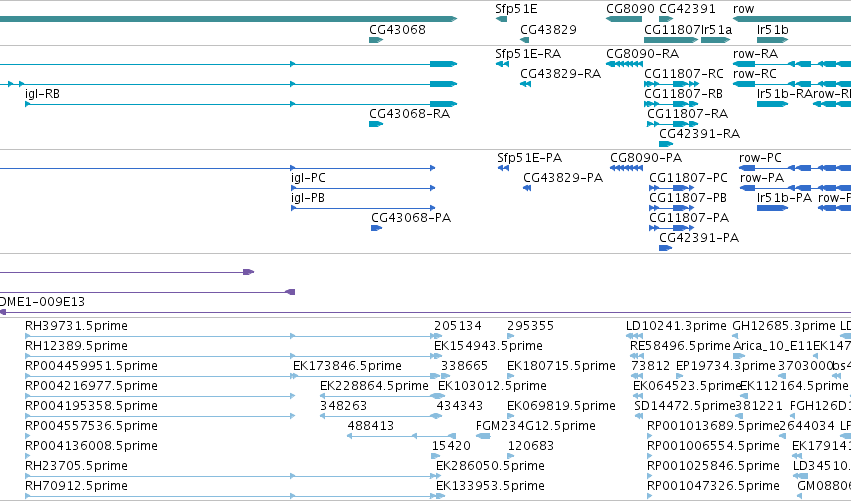Click the Sfp51E gene label
Viewport: 851px width, 501px height.
[x=516, y=9]
